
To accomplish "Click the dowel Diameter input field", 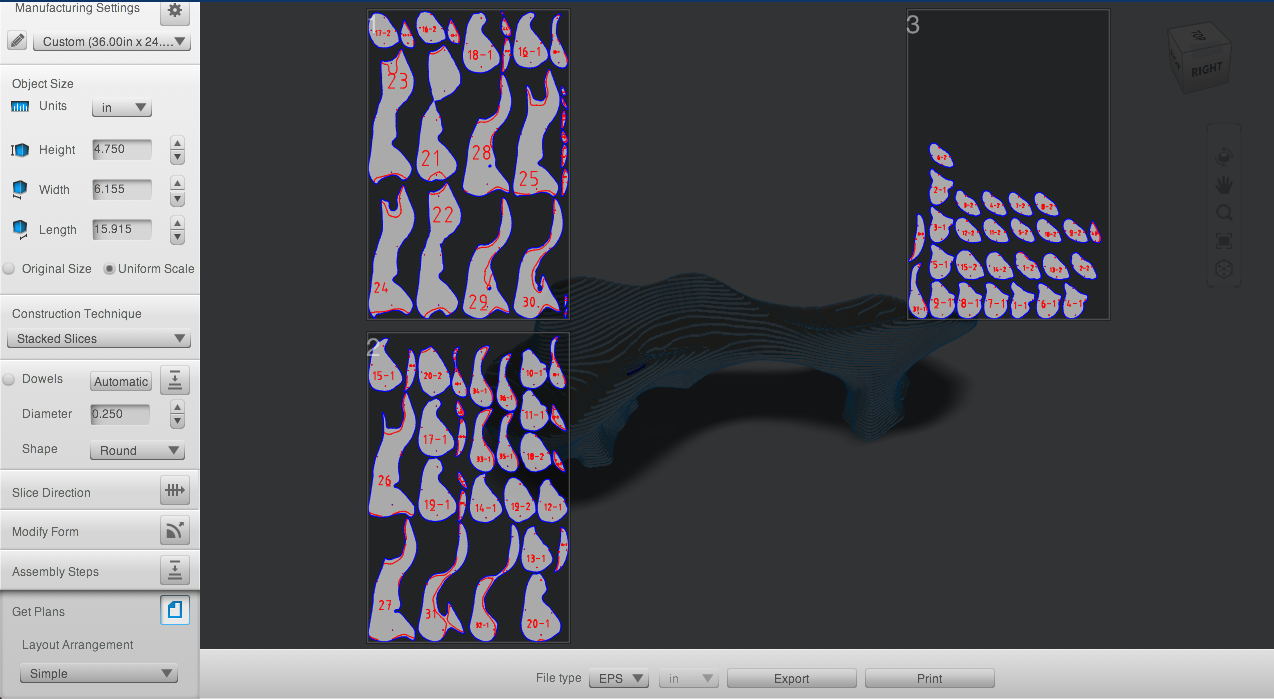I will point(120,414).
